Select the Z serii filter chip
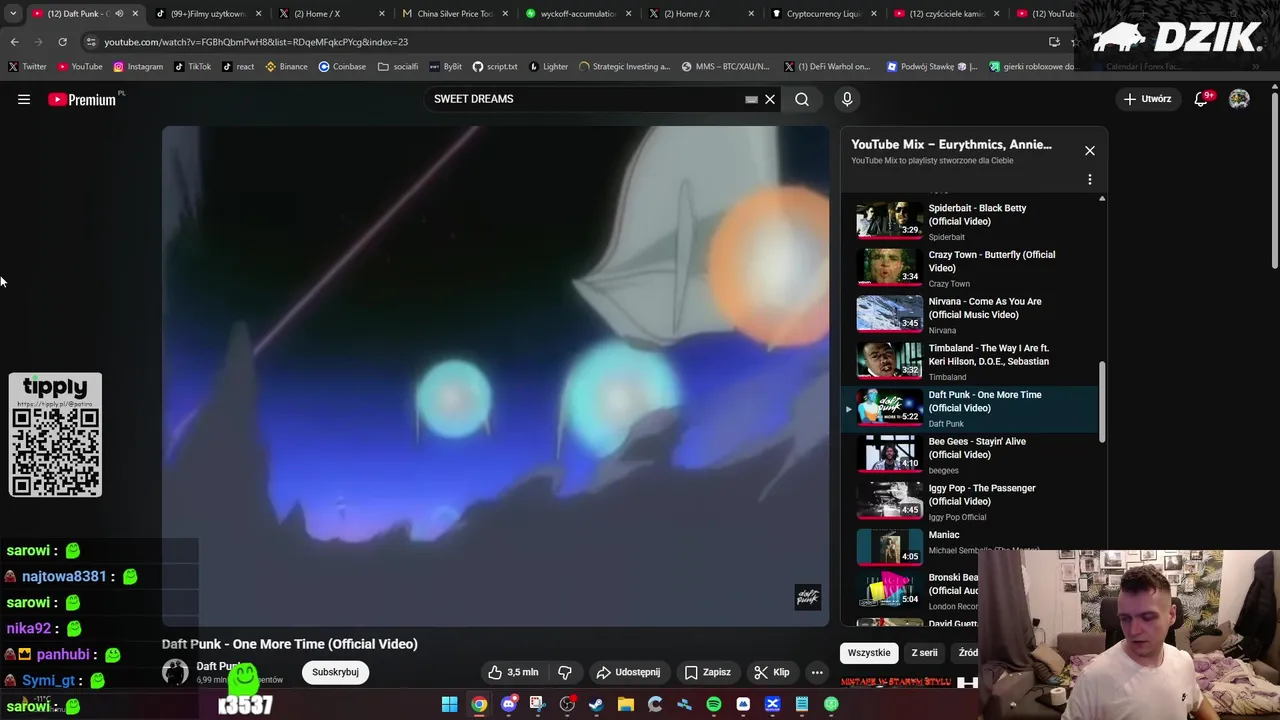This screenshot has height=720, width=1280. click(x=924, y=653)
